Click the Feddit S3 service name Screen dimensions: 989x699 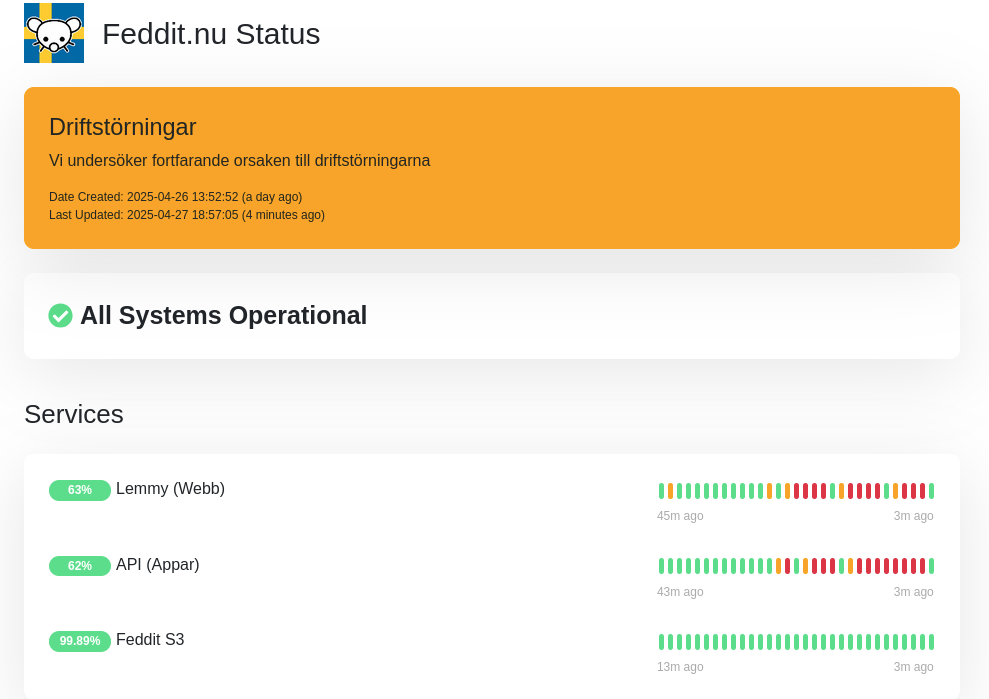[150, 640]
